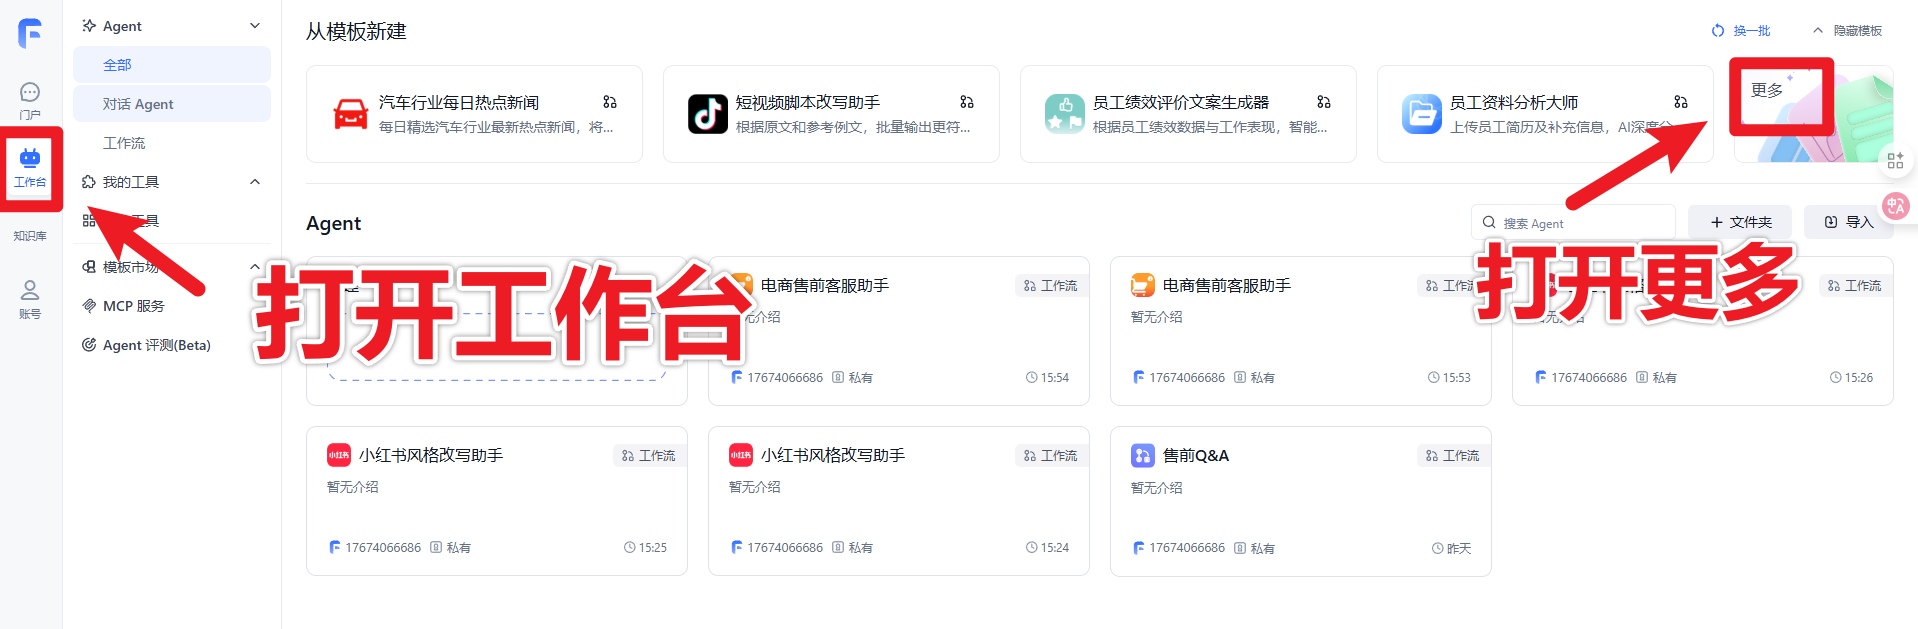This screenshot has width=1918, height=629.
Task: Click the 售前Q&A card icon
Action: [1142, 456]
